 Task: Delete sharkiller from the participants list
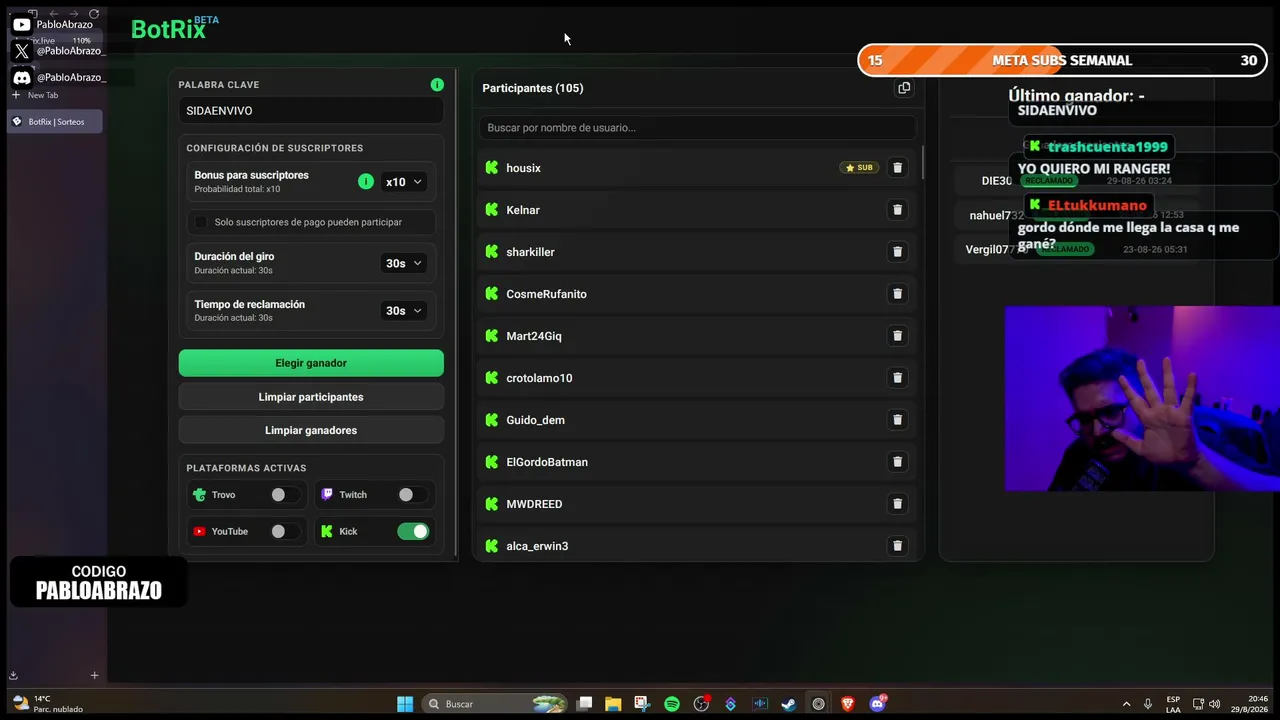pos(897,252)
